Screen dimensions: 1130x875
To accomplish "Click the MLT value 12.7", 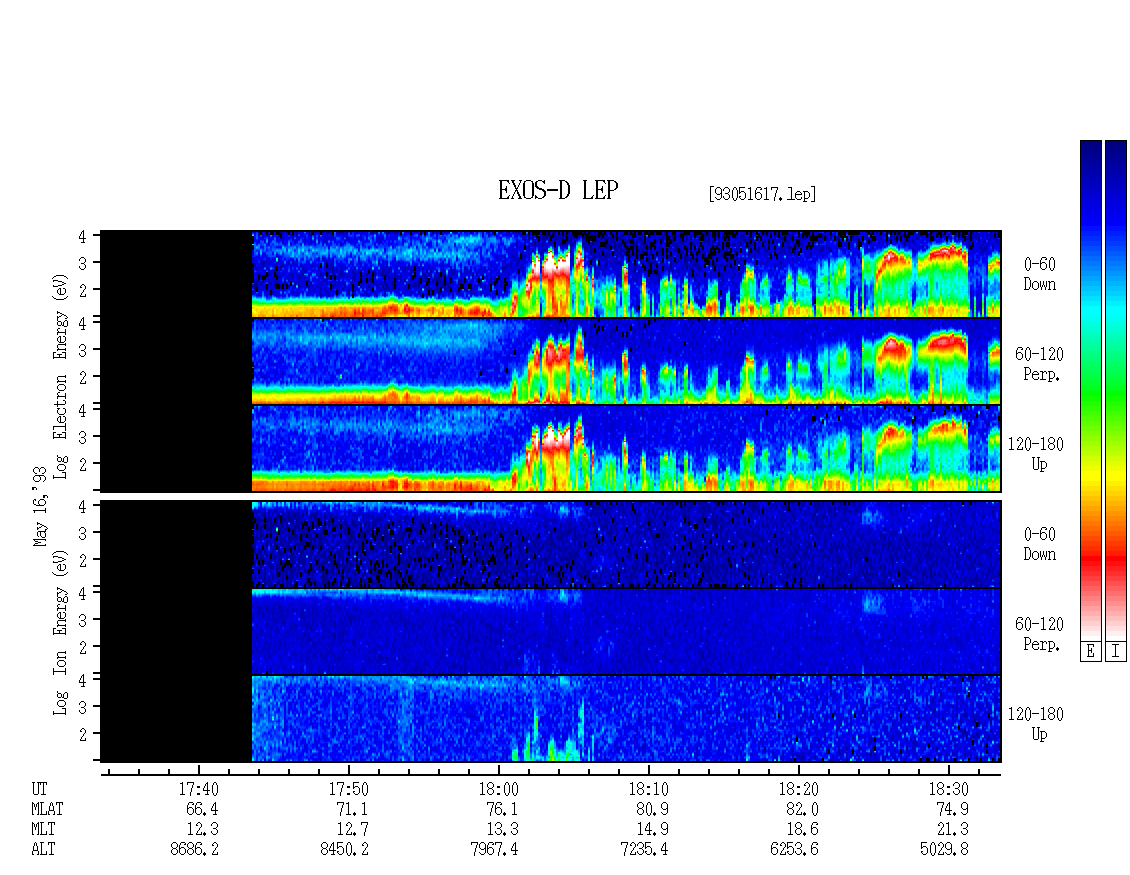I will 352,830.
